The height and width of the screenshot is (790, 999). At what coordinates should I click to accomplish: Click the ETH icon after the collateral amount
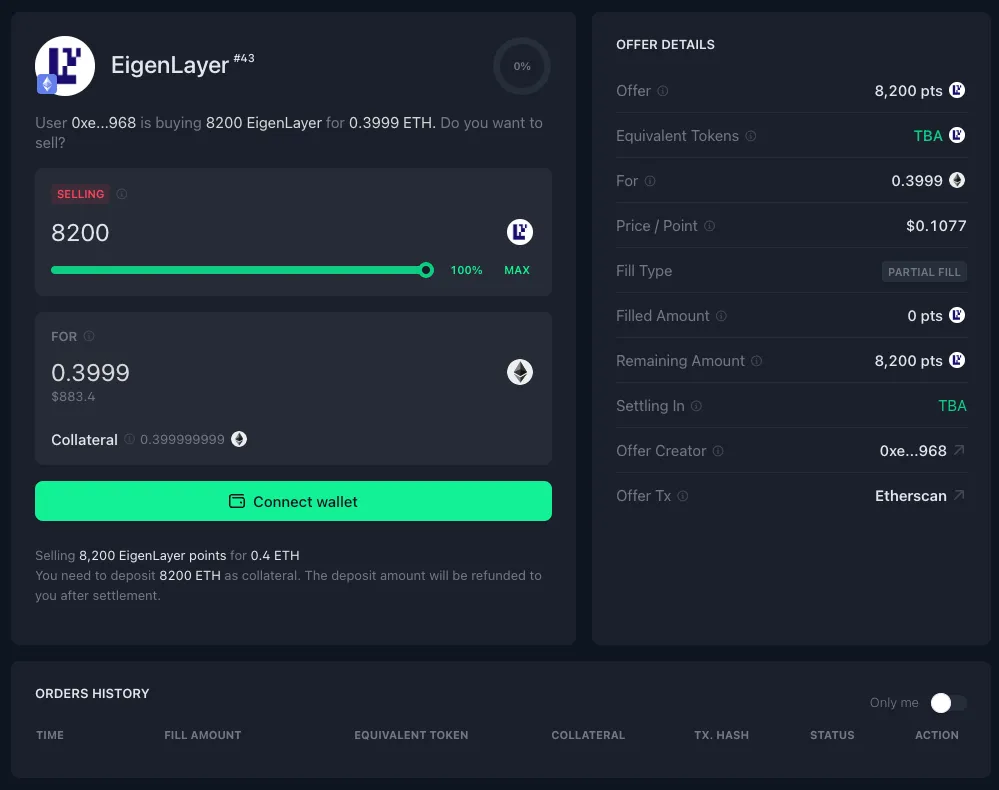[x=239, y=439]
